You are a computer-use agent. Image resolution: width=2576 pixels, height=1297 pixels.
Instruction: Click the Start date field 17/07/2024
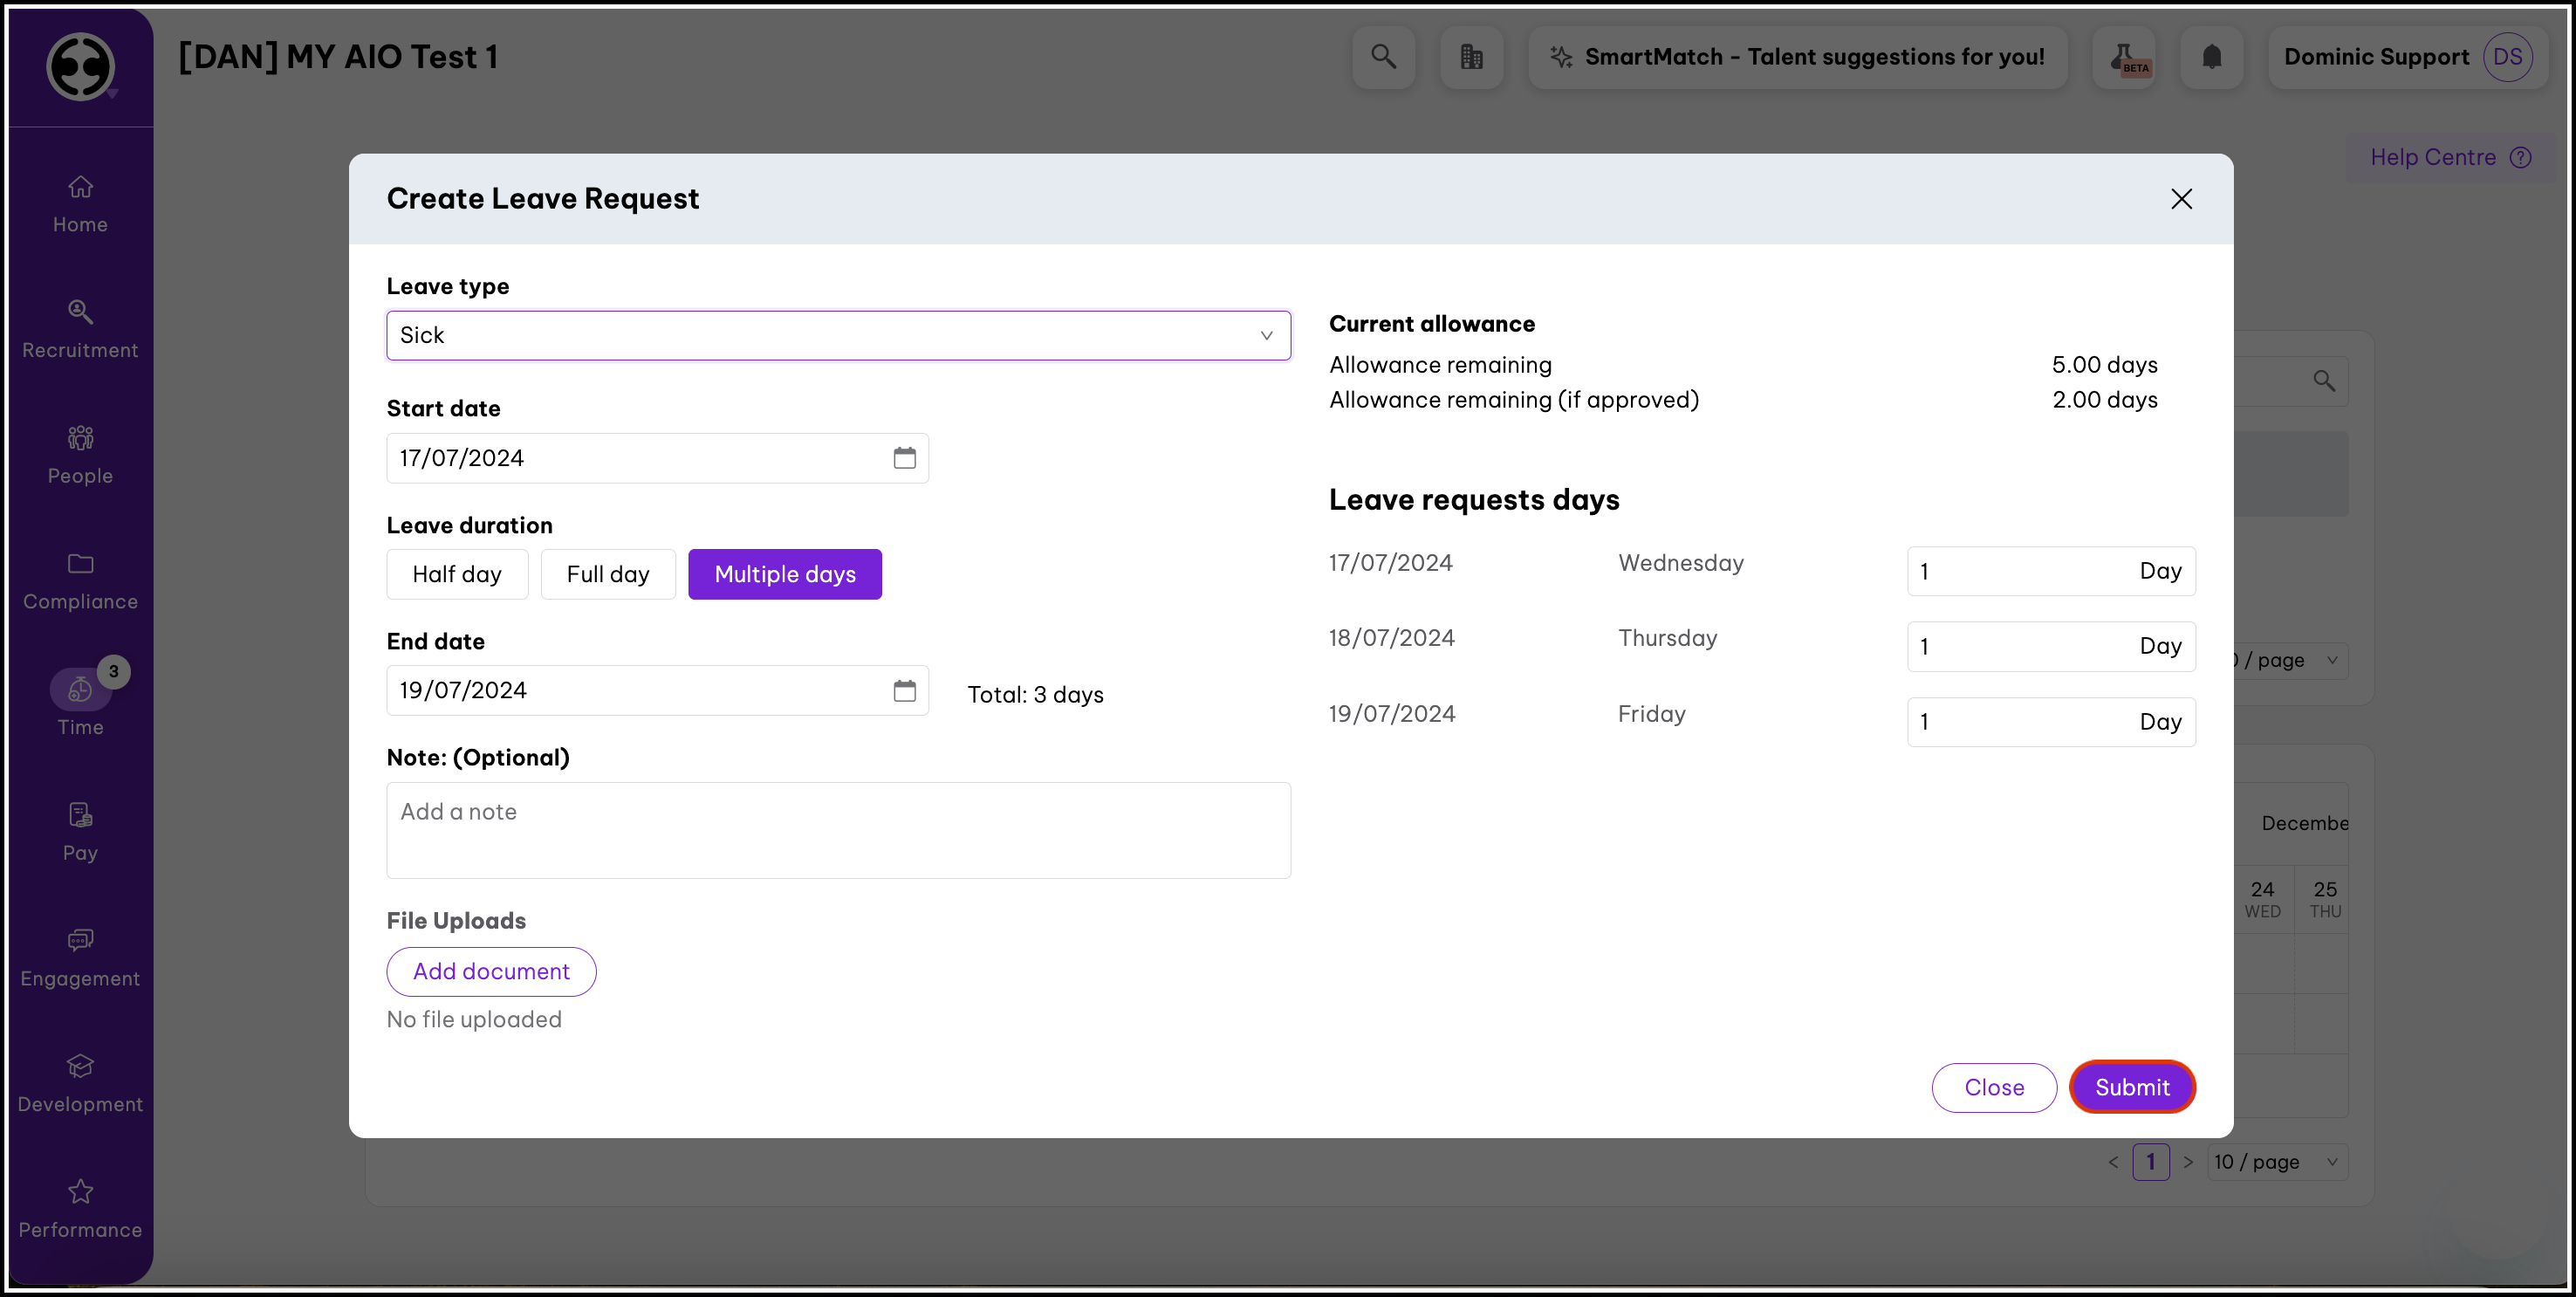657,458
